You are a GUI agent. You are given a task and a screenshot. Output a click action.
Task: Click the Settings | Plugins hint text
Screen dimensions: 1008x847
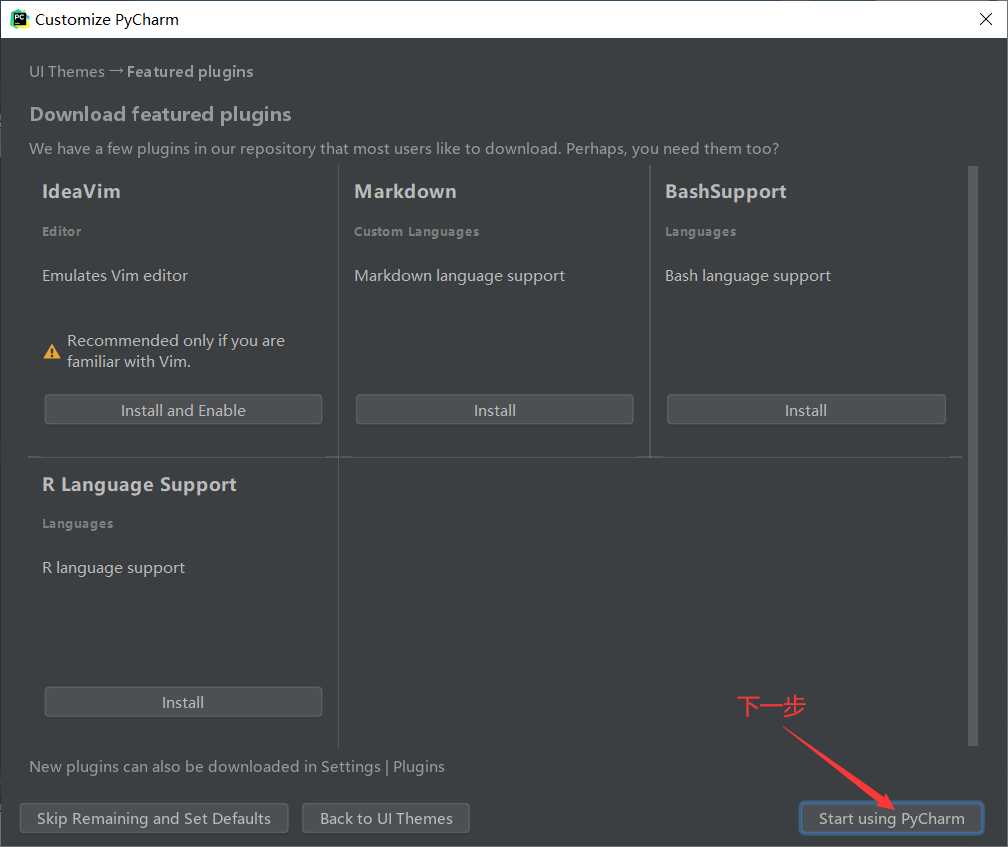237,767
